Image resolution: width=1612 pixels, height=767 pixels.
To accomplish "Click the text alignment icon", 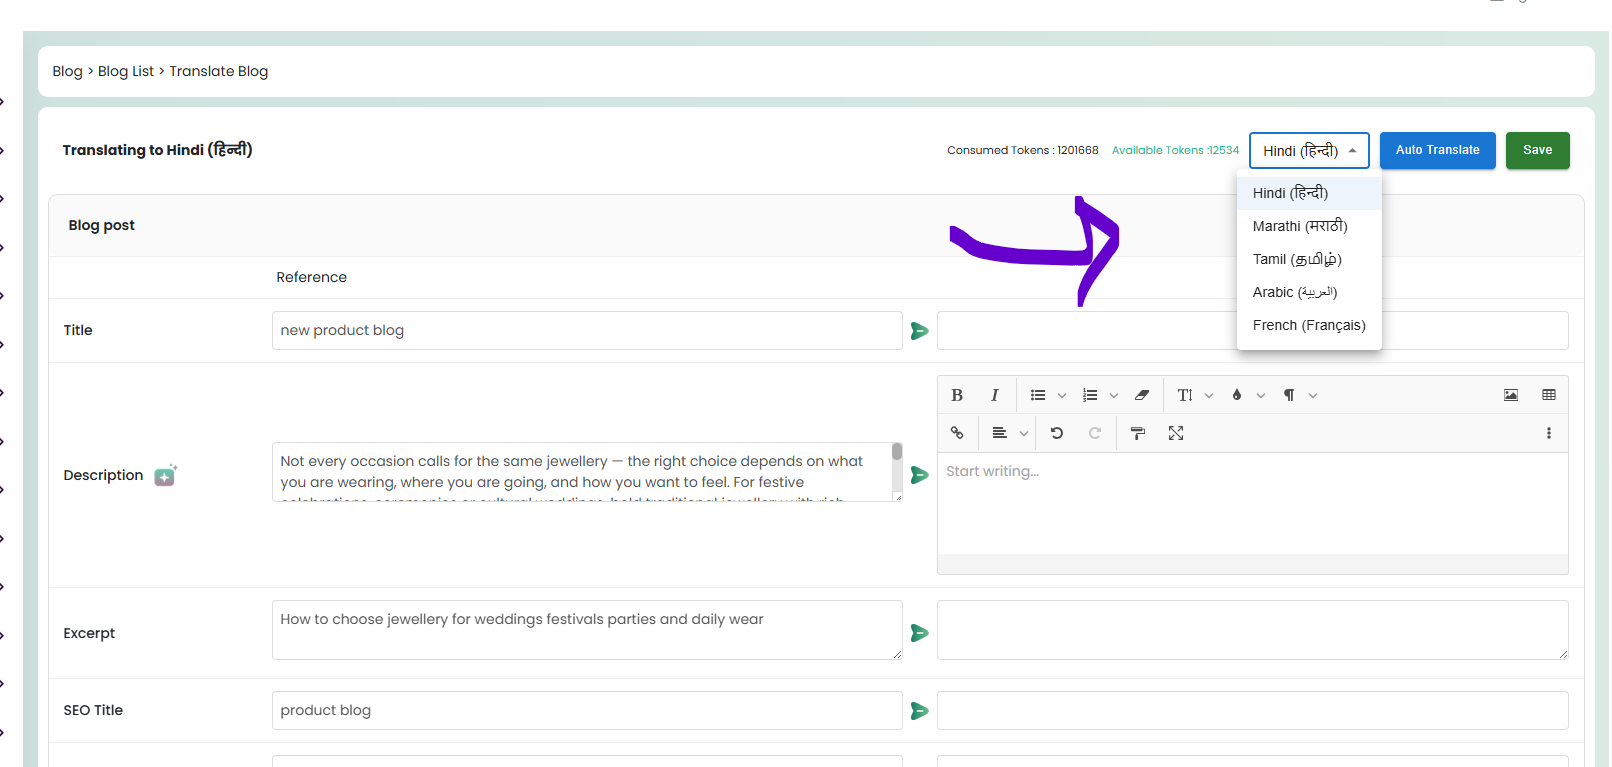I will pyautogui.click(x=999, y=433).
